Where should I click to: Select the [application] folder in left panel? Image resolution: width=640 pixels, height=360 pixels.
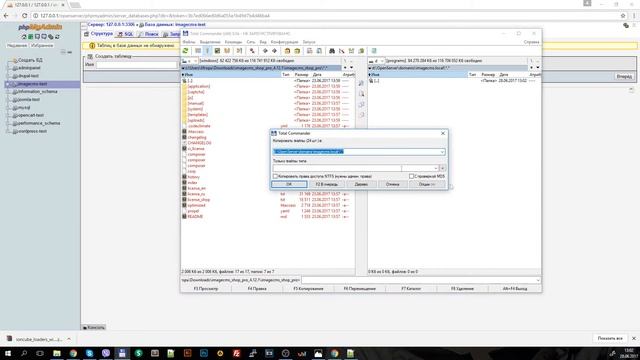tap(199, 87)
